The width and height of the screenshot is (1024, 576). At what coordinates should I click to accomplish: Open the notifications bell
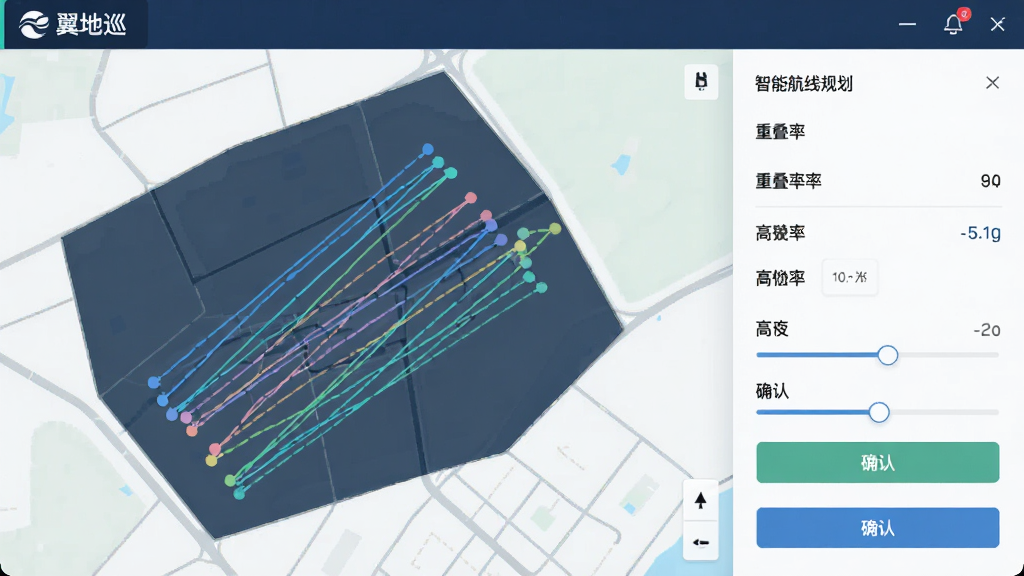pos(953,24)
